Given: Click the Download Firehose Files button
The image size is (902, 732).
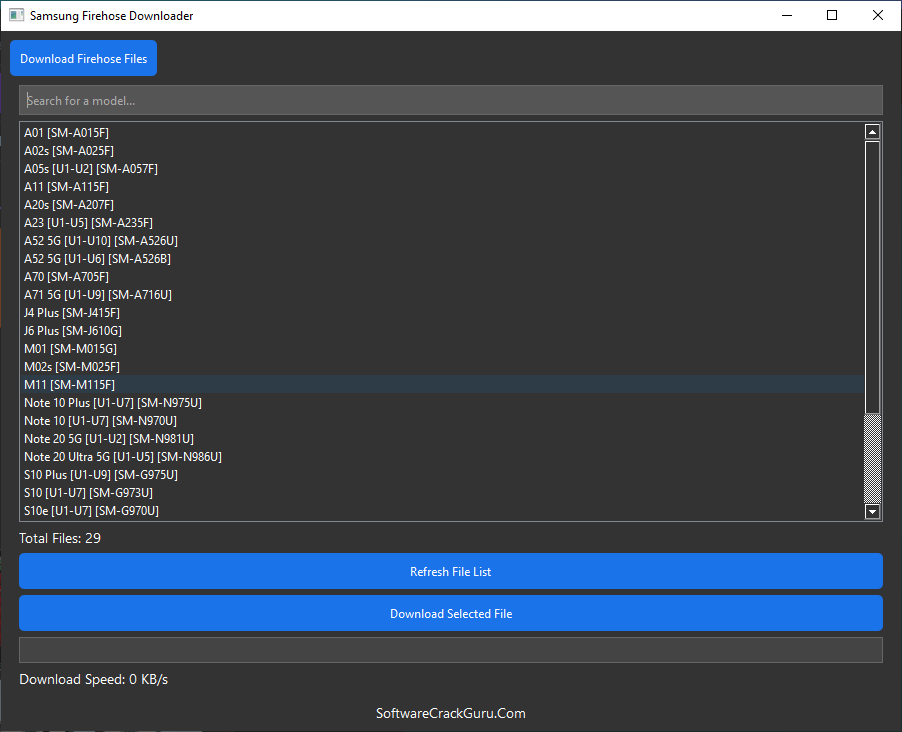Looking at the screenshot, I should click(83, 59).
